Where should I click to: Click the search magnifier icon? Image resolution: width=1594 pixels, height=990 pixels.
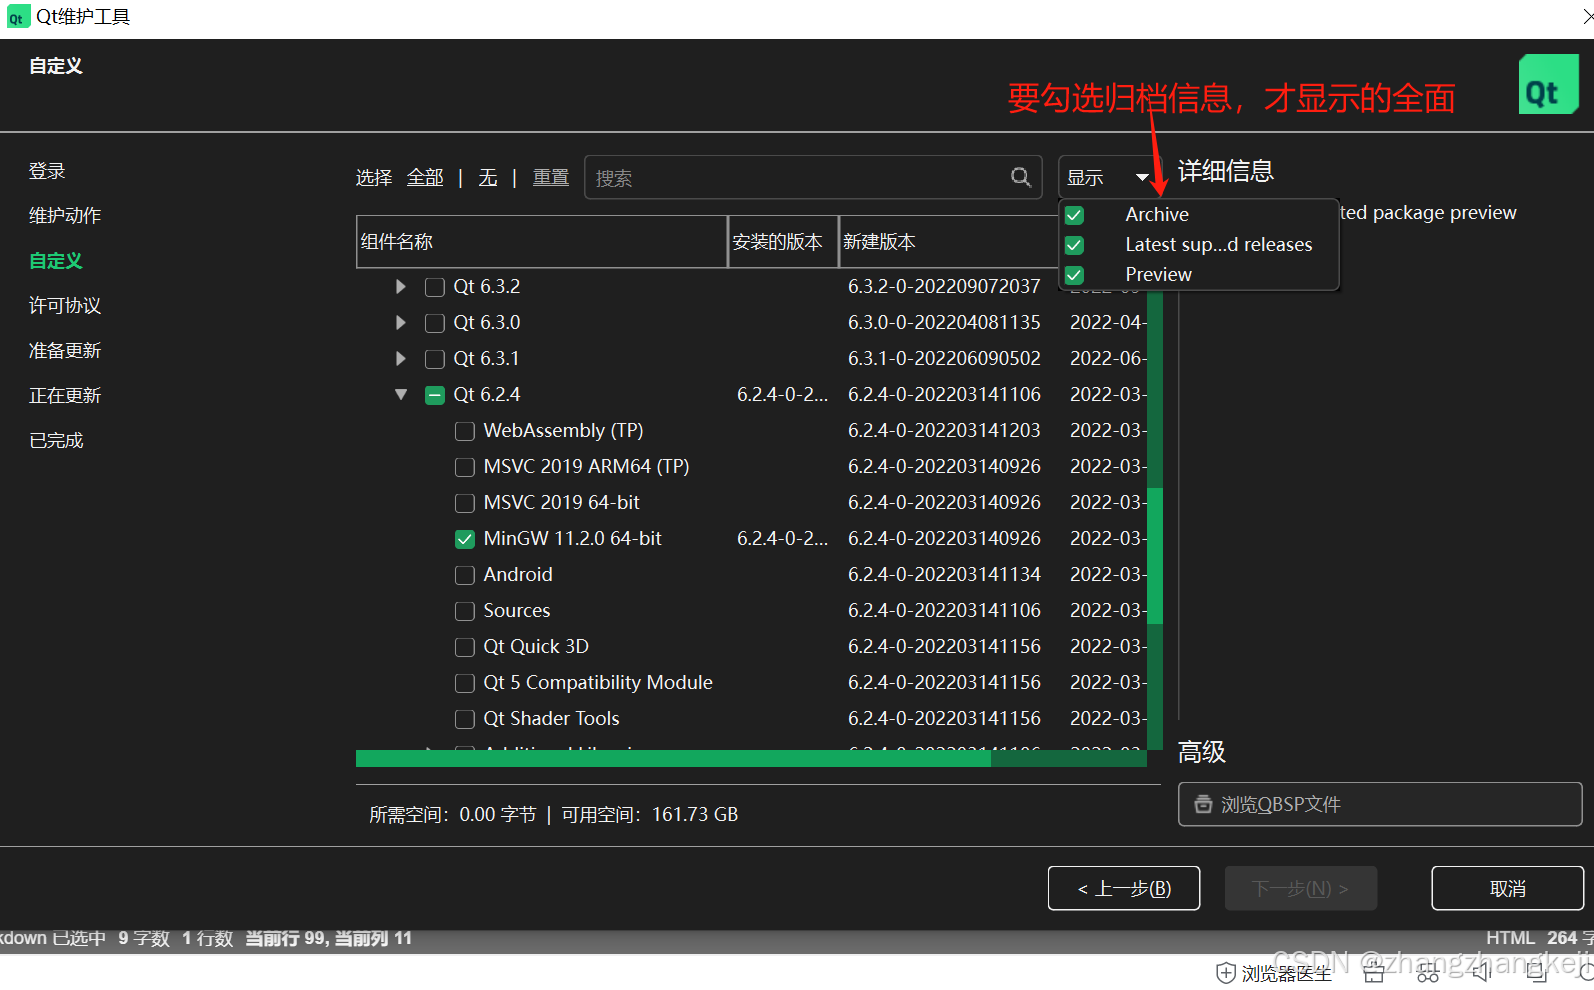[1020, 177]
